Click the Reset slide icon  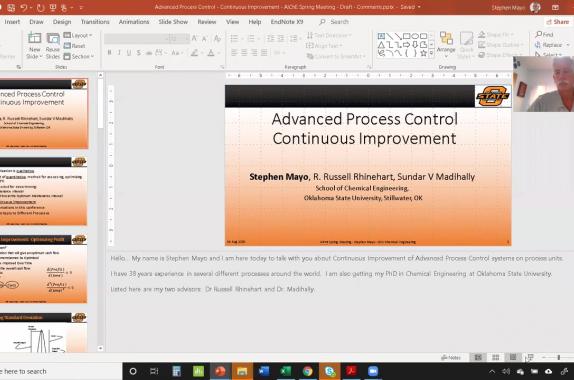coord(74,46)
